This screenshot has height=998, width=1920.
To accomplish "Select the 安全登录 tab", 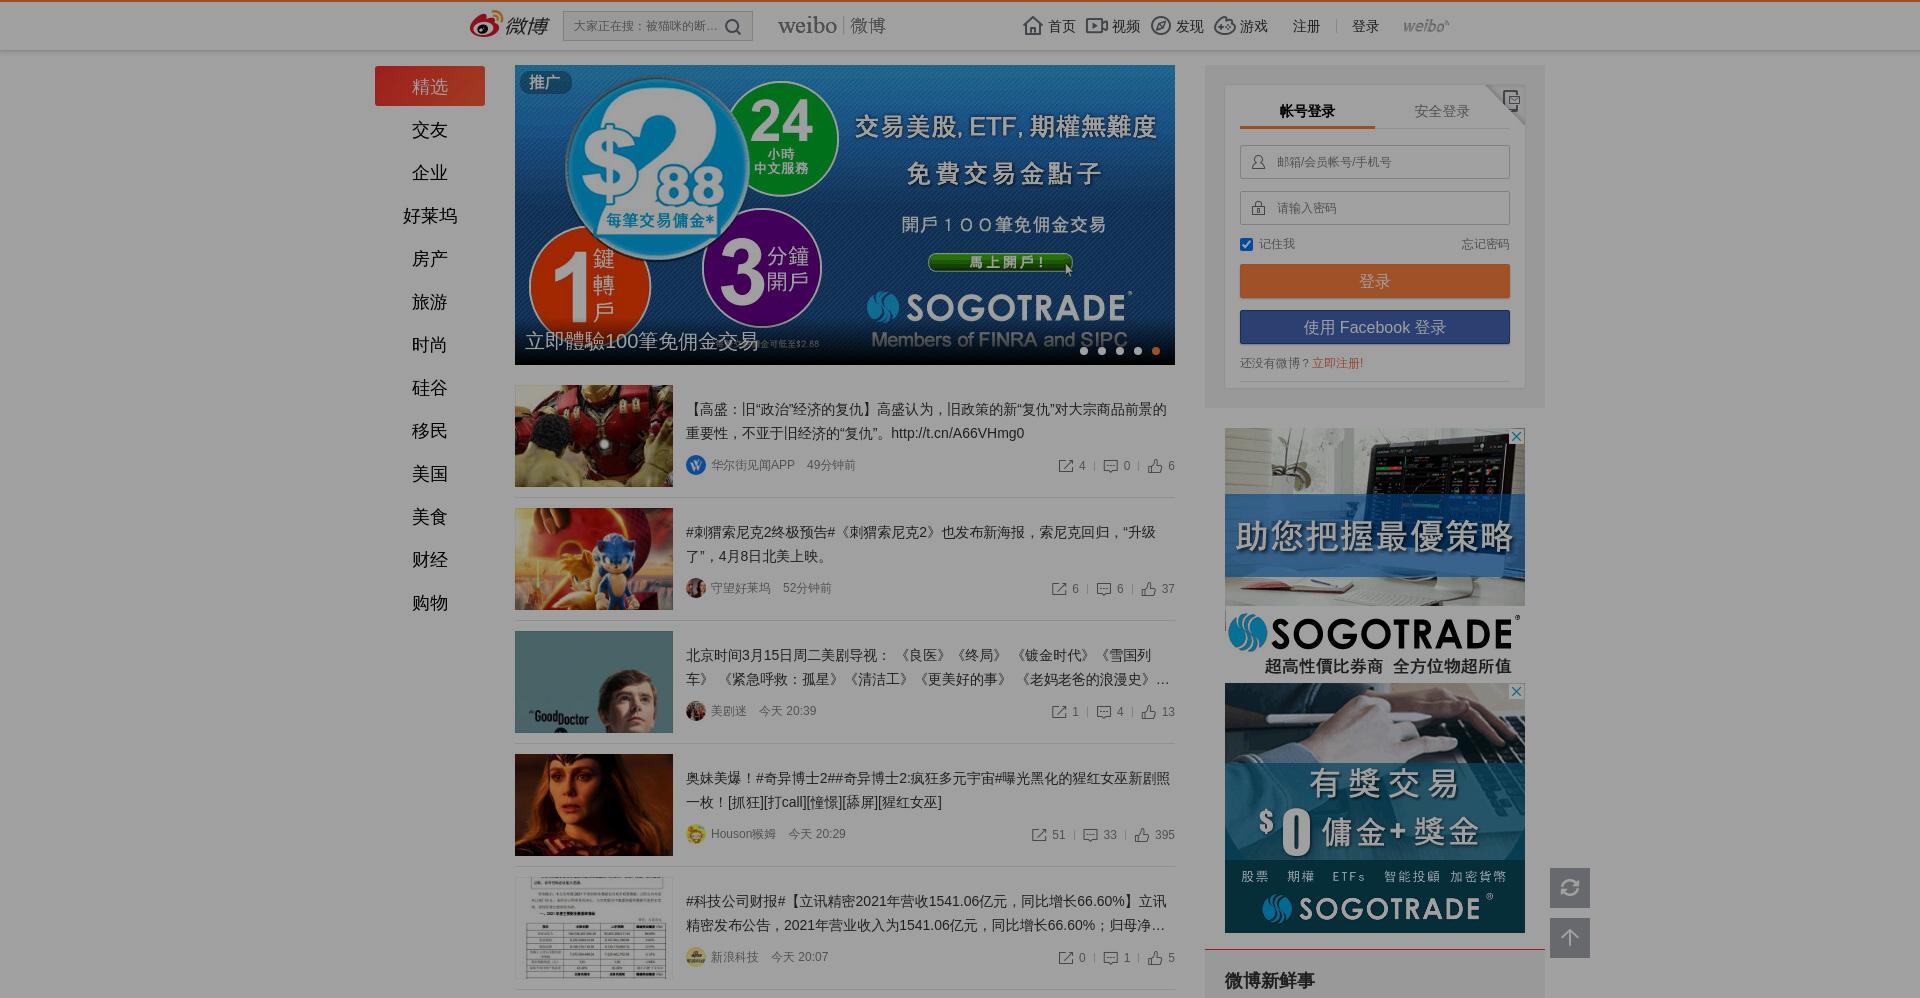I will 1441,111.
